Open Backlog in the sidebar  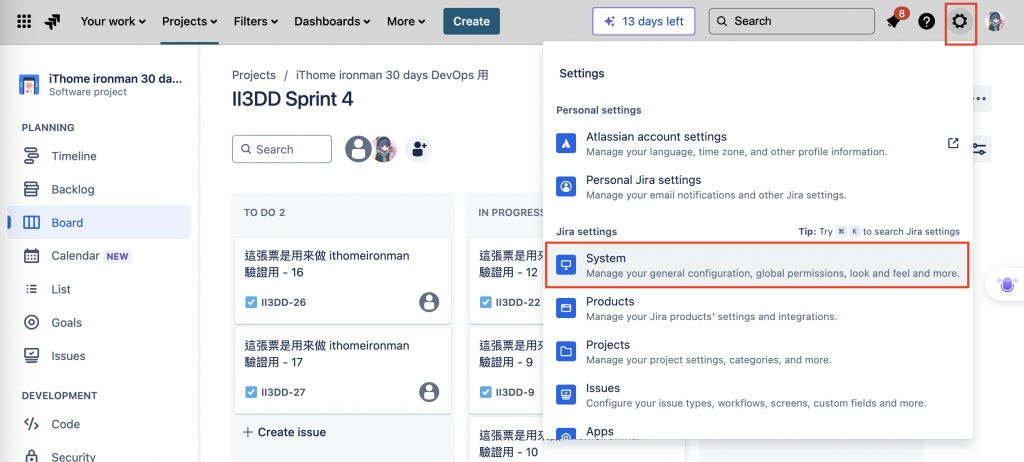(x=99, y=190)
